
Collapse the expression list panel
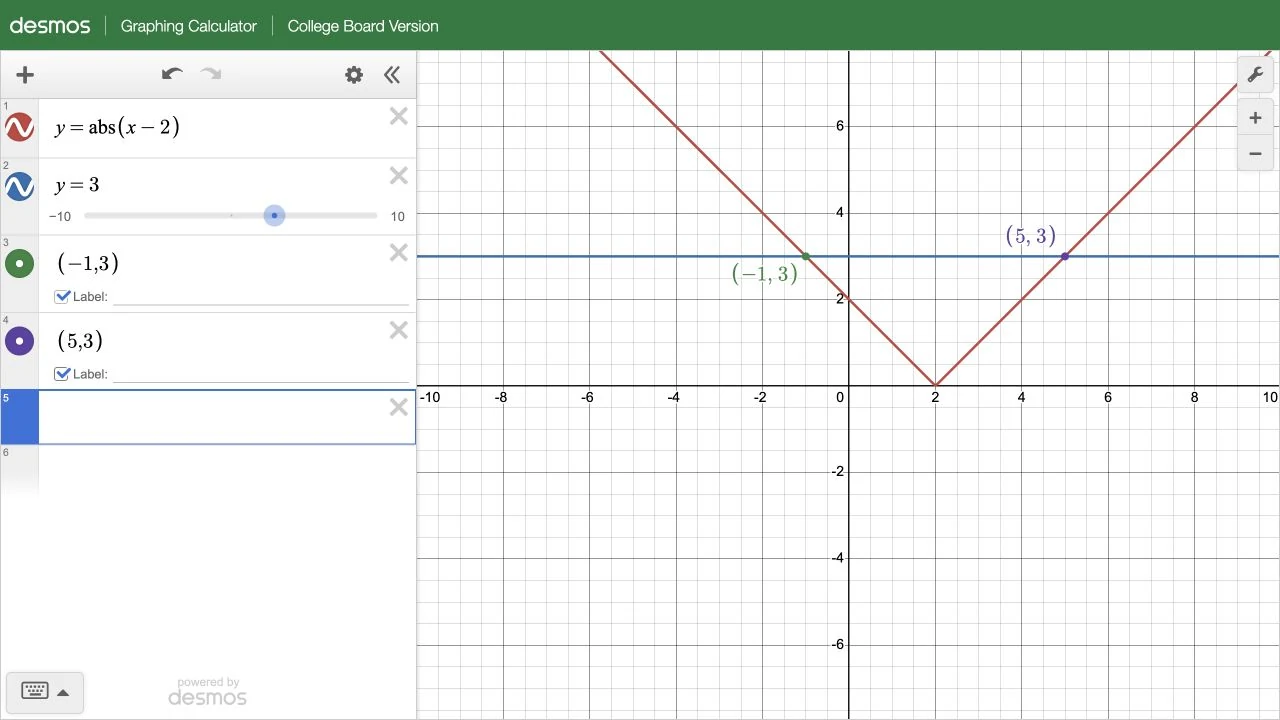(x=392, y=75)
